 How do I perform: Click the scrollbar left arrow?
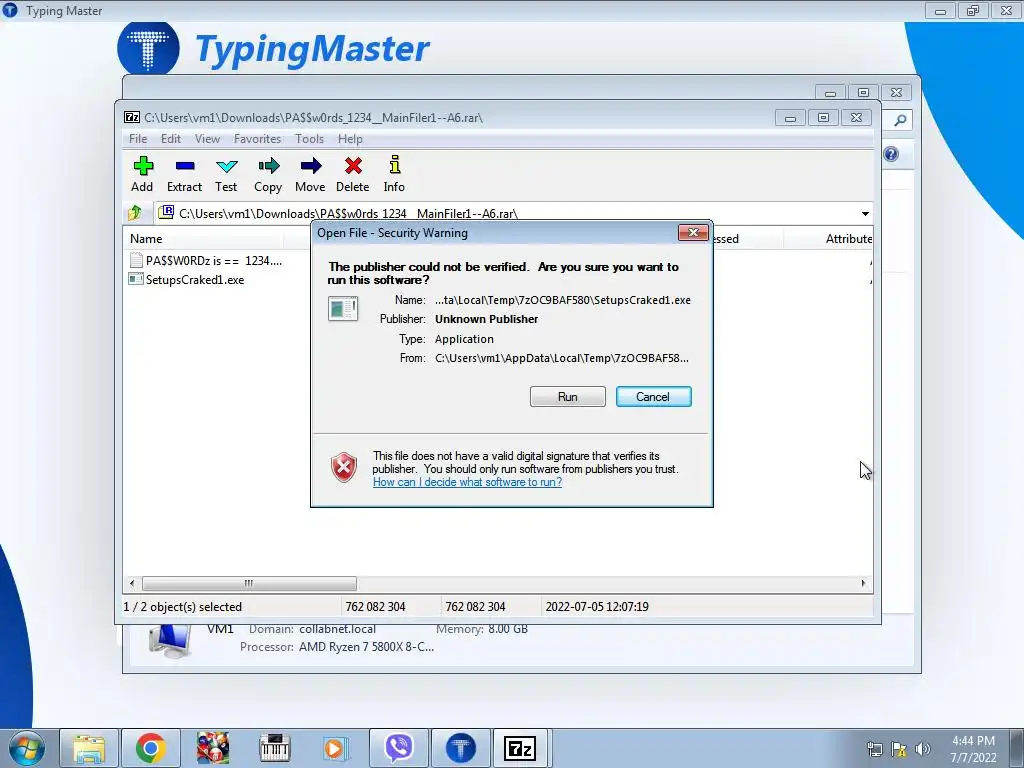coord(132,583)
